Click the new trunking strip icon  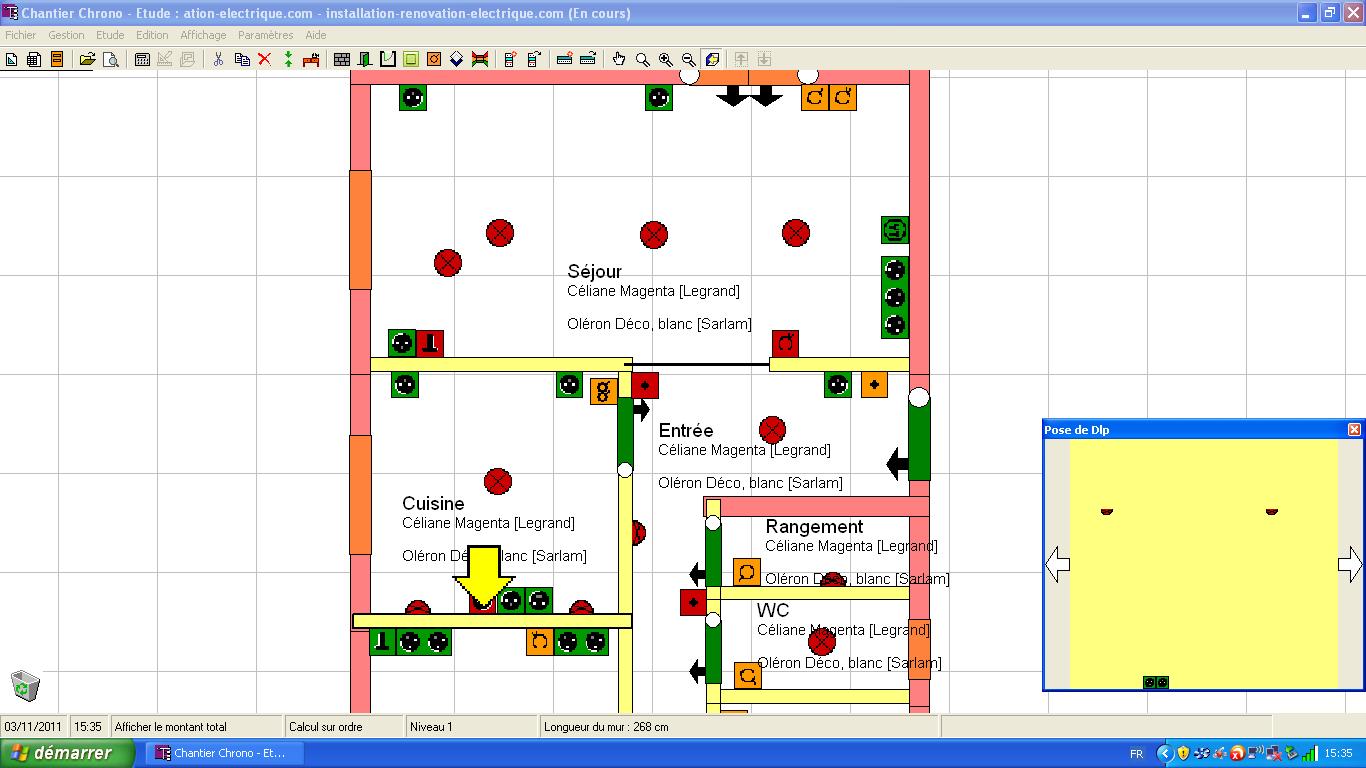[564, 60]
